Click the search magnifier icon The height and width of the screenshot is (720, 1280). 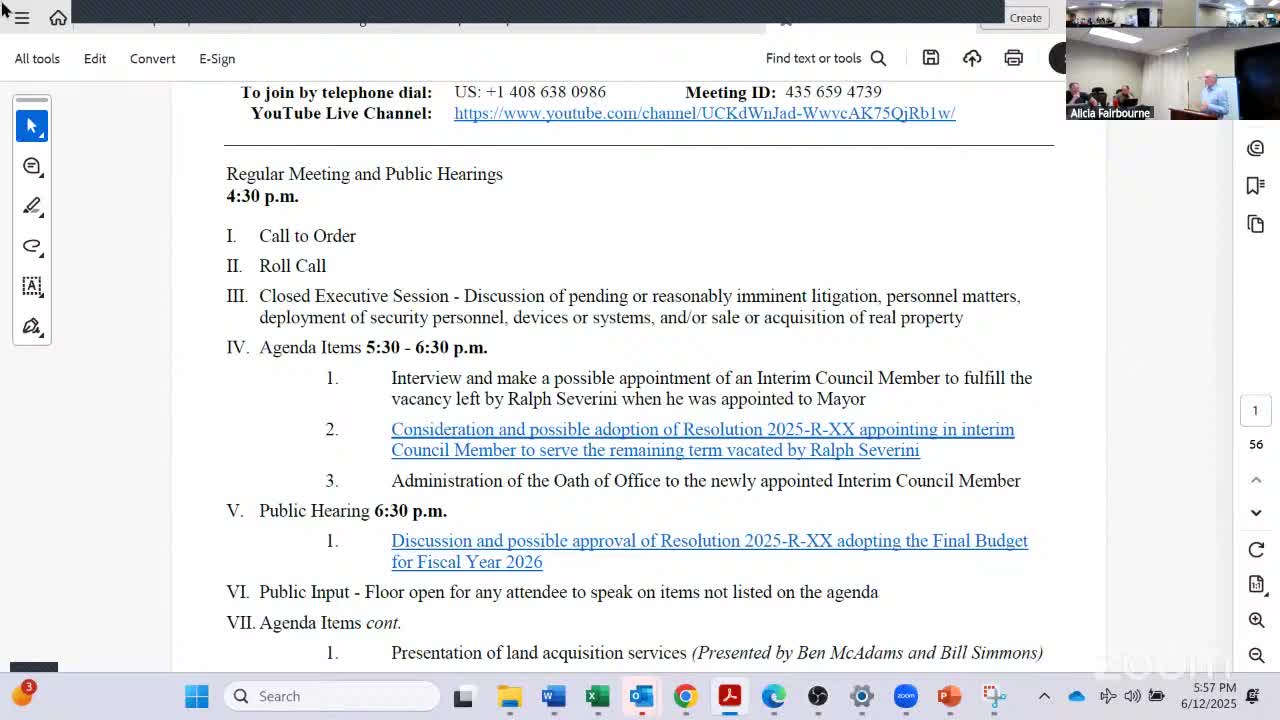pos(878,58)
